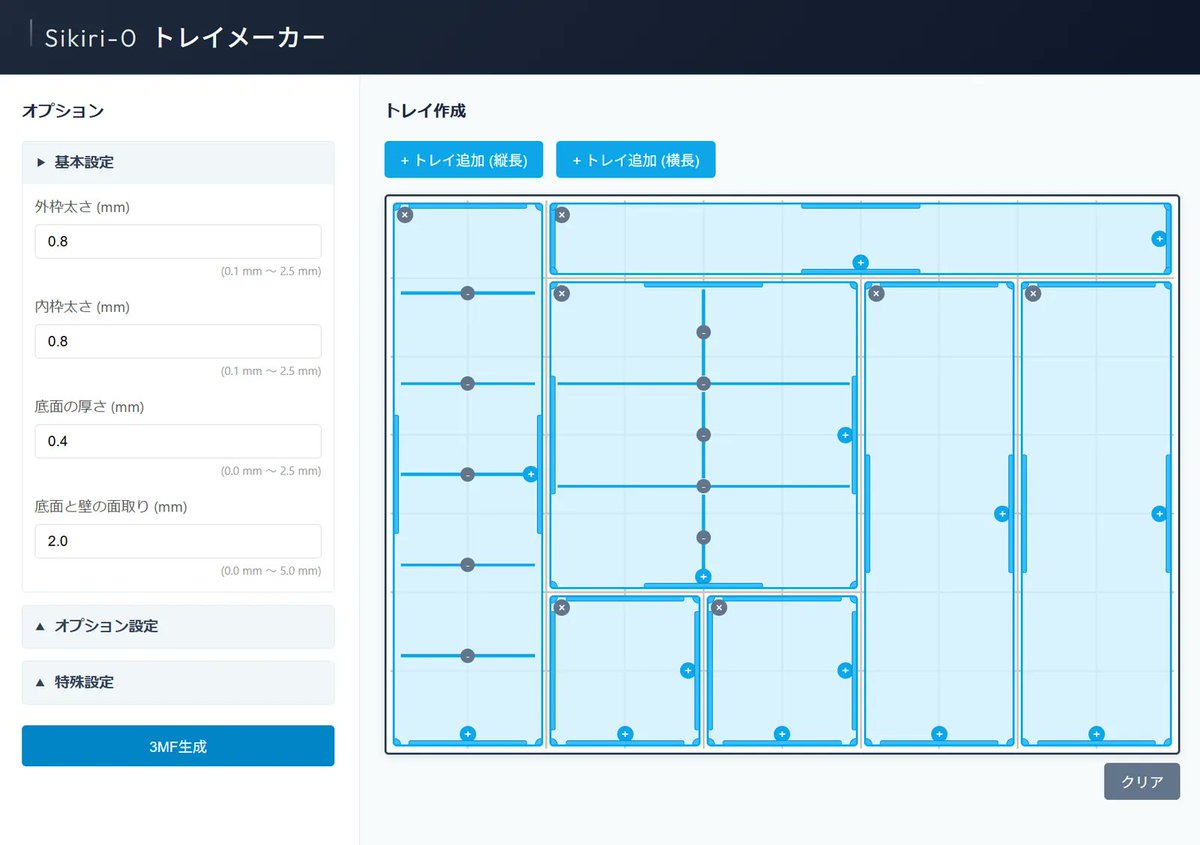Click the 底面と壁の面取り (mm) label
The image size is (1200, 845).
pos(111,508)
